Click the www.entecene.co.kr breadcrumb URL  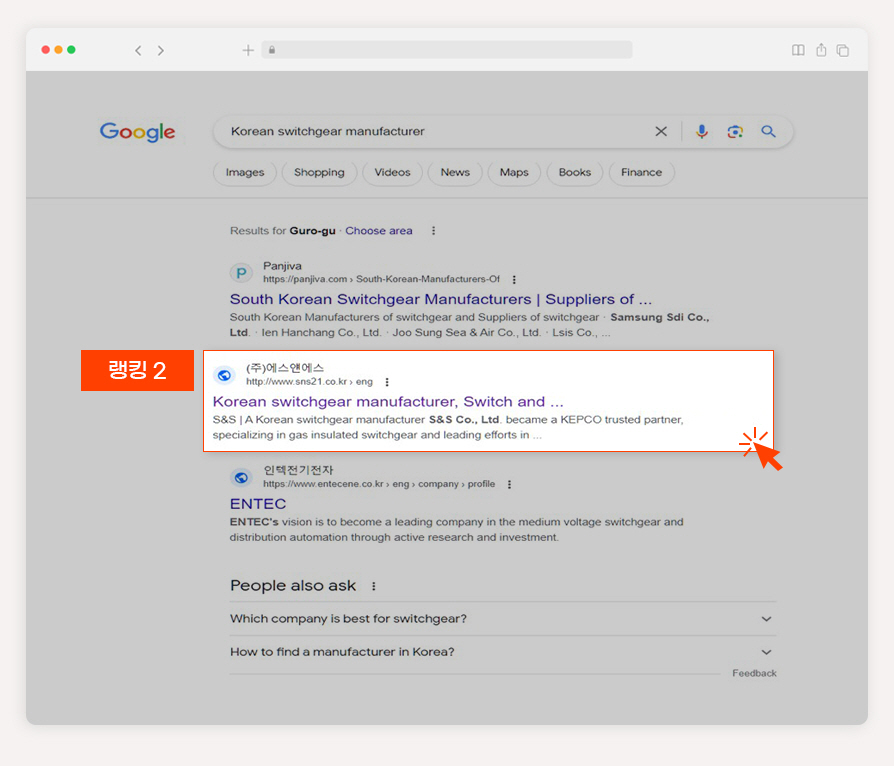pyautogui.click(x=379, y=484)
